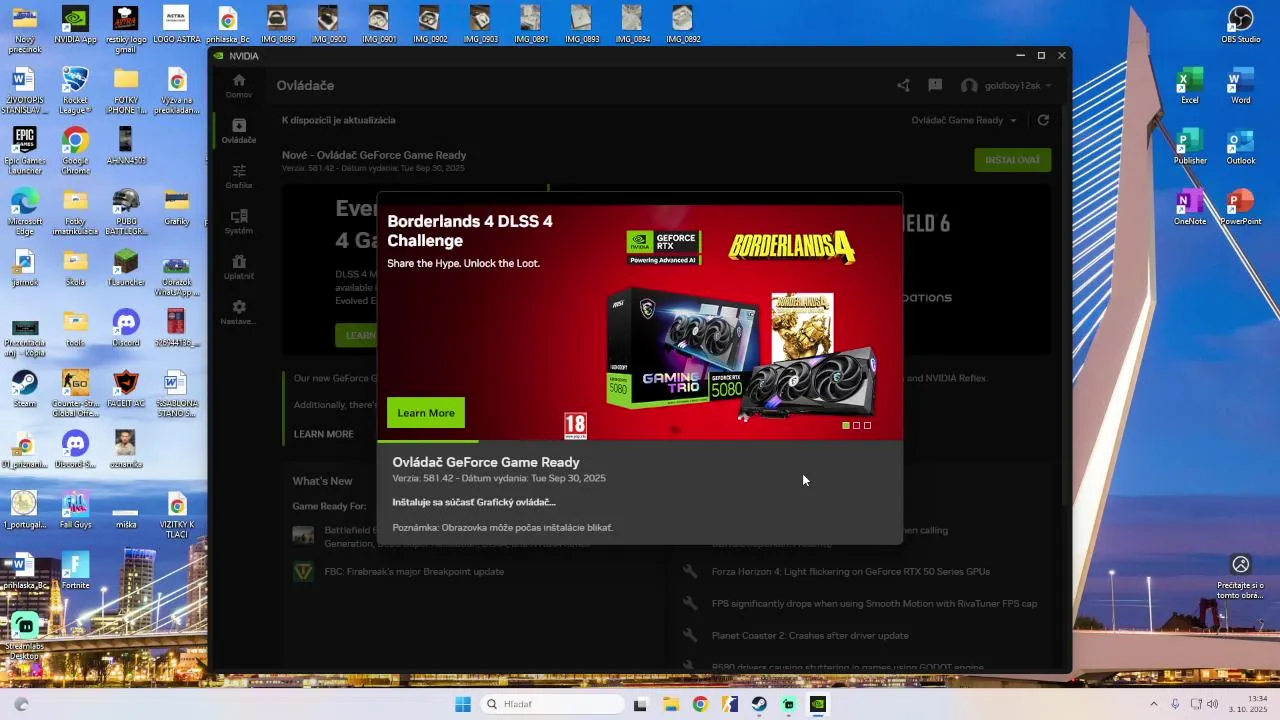Click Planet Coaster 2 crashes issue
The image size is (1280, 720).
coord(810,635)
